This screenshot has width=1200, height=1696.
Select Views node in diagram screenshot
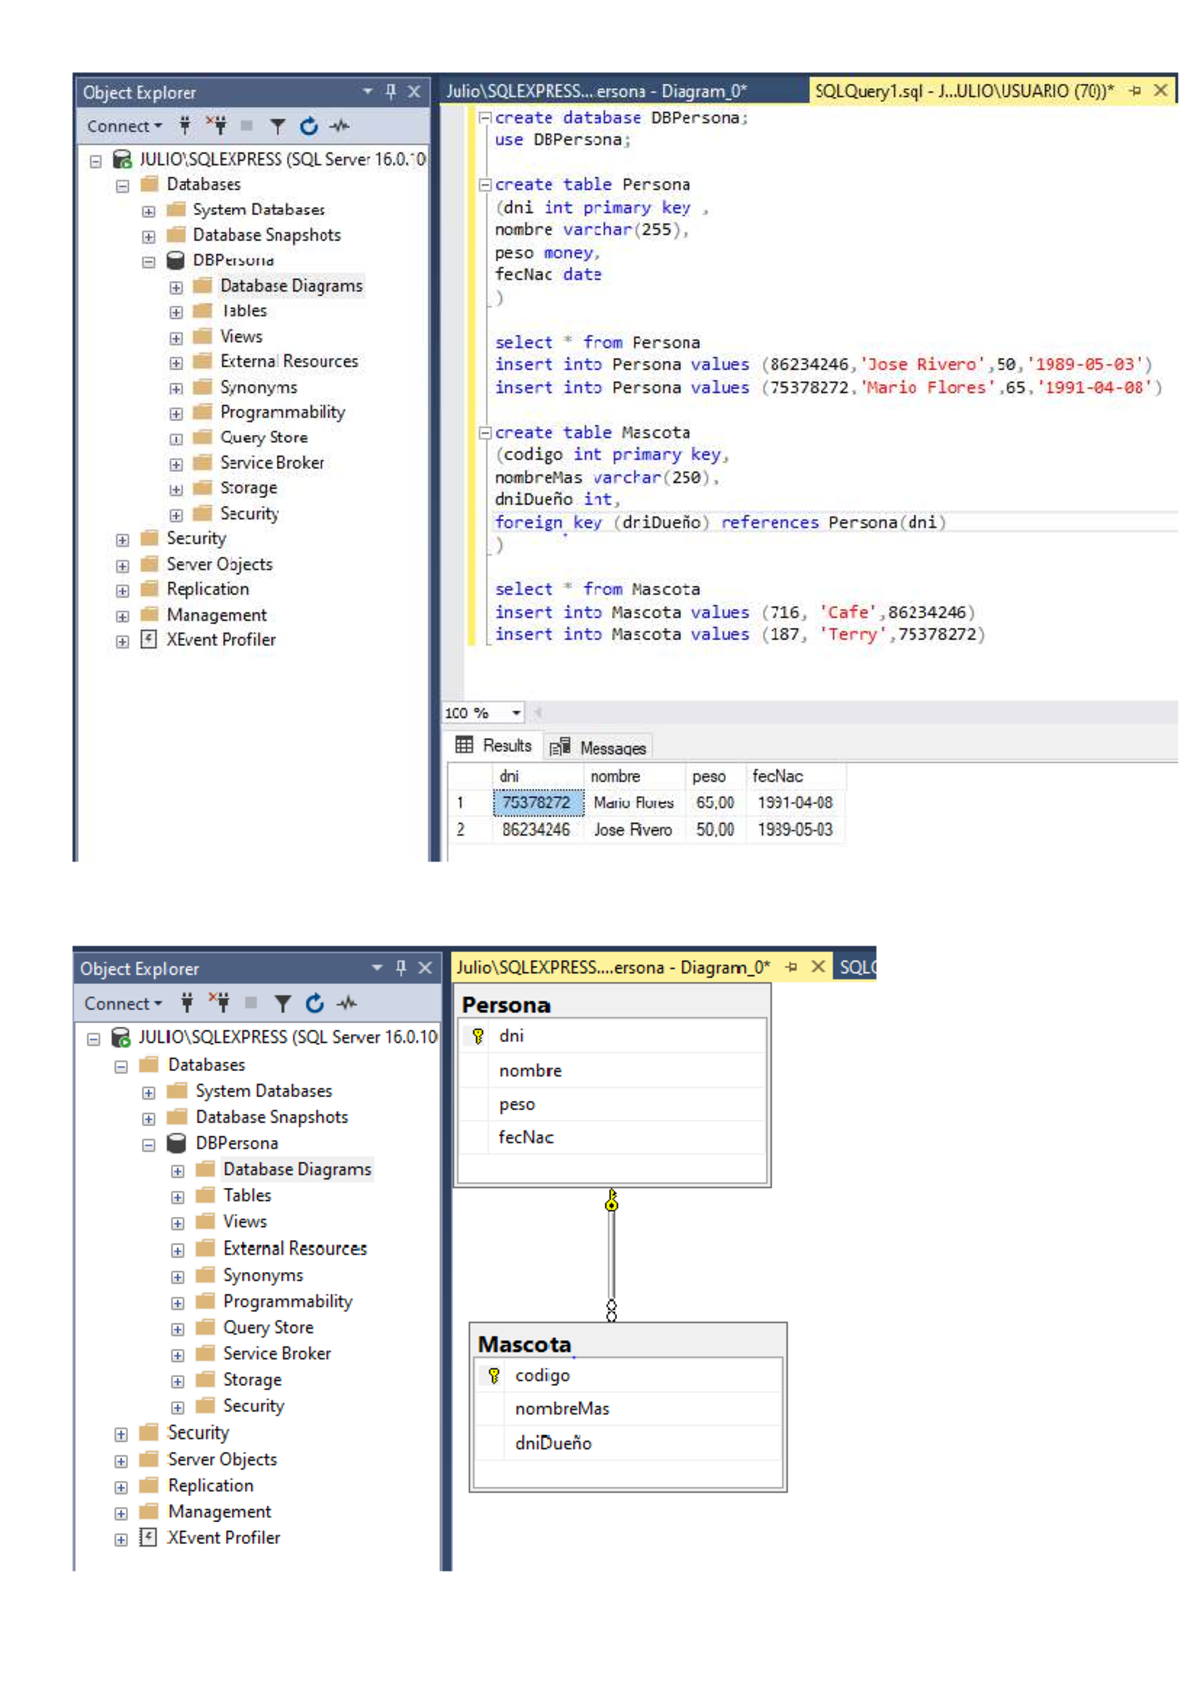pos(245,1221)
